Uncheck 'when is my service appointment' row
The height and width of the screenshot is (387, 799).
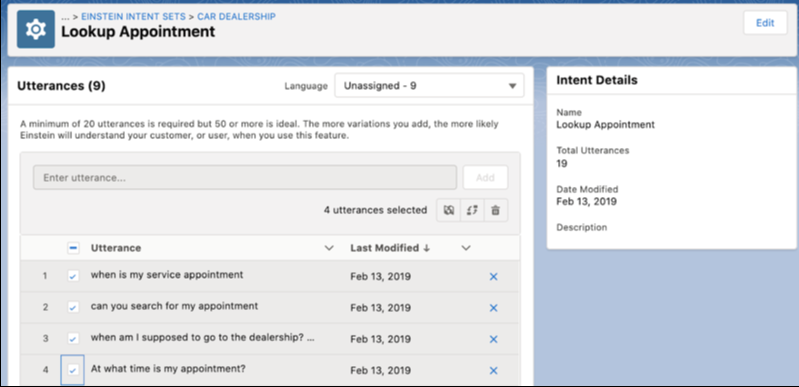click(x=73, y=276)
